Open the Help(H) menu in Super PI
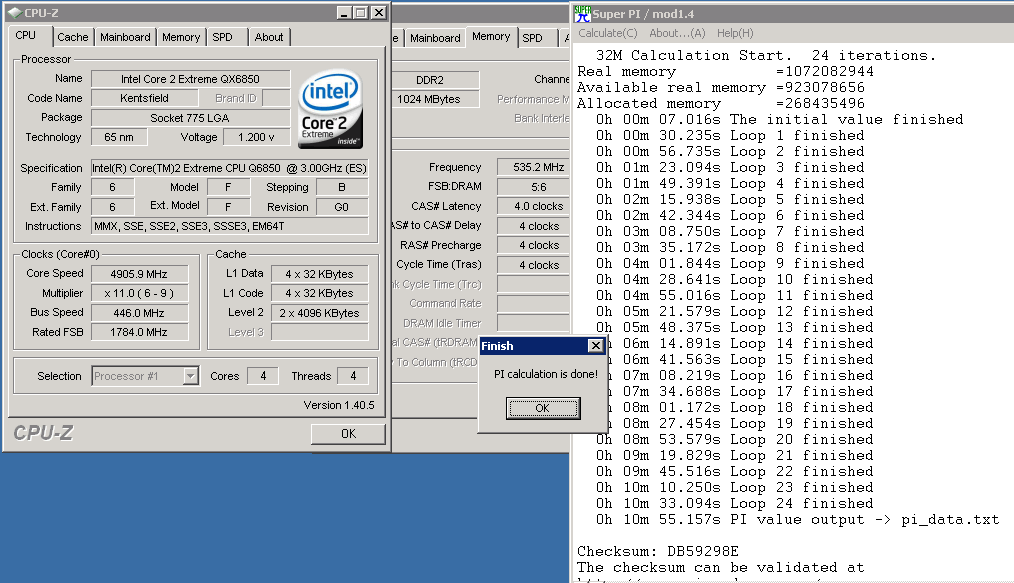 [x=735, y=33]
